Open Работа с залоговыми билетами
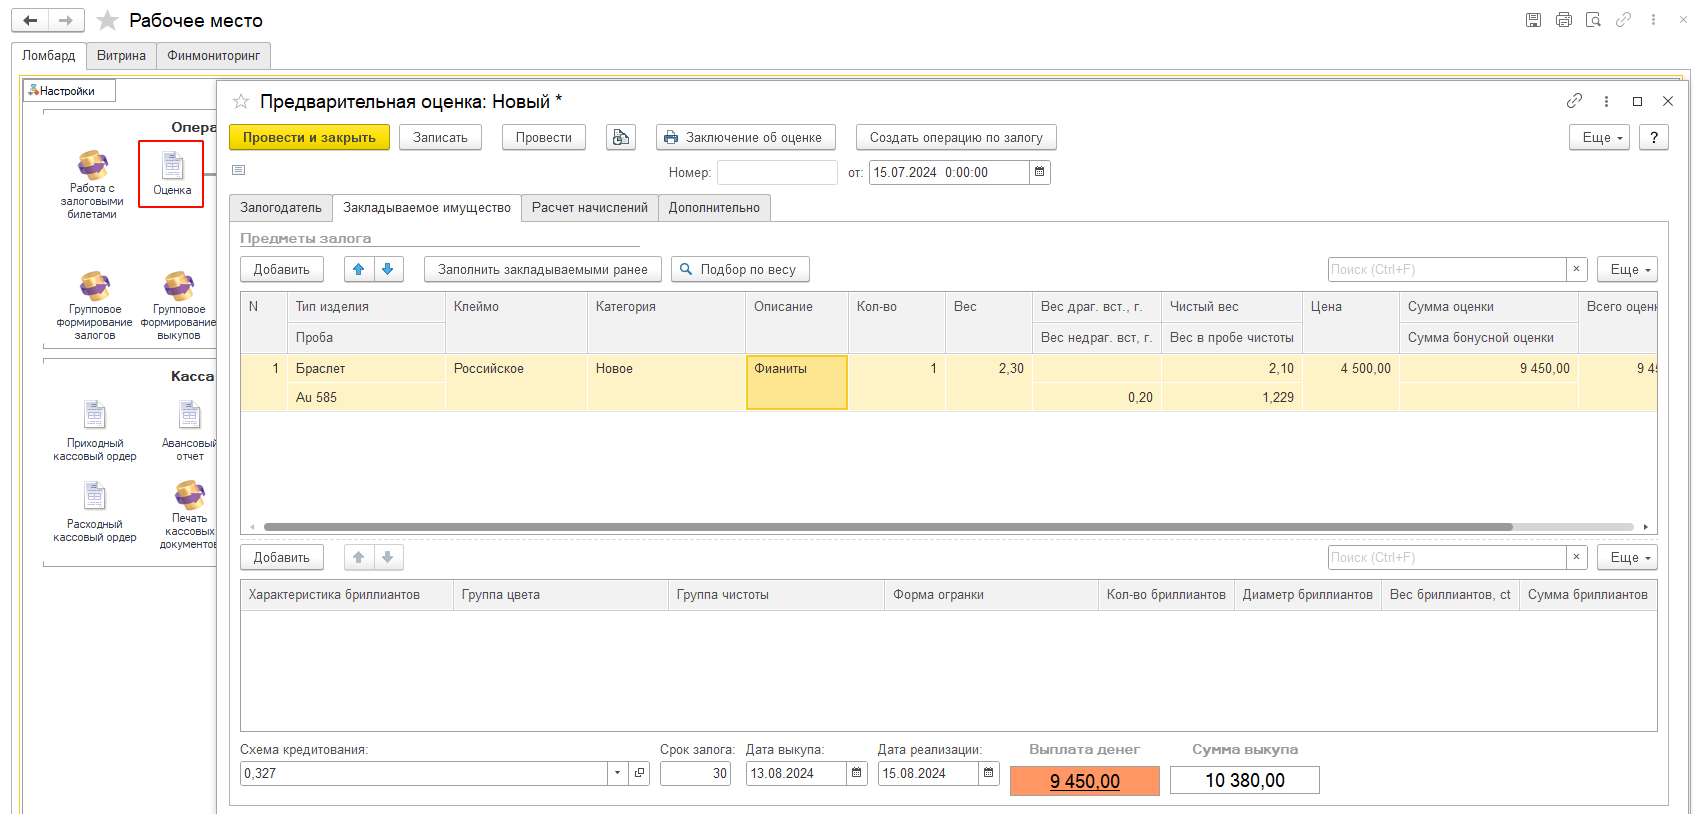Image resolution: width=1695 pixels, height=814 pixels. 92,184
